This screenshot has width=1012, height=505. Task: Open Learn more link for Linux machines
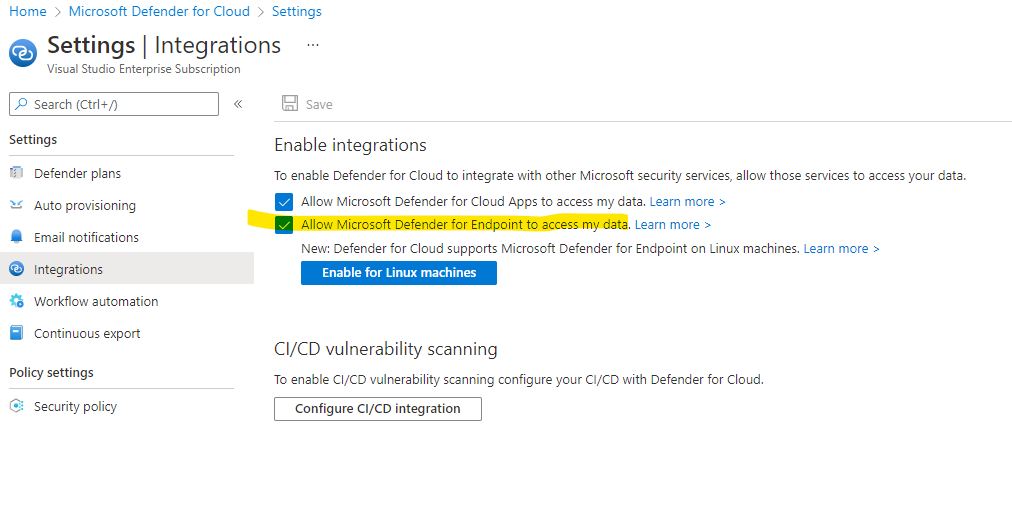(x=841, y=248)
